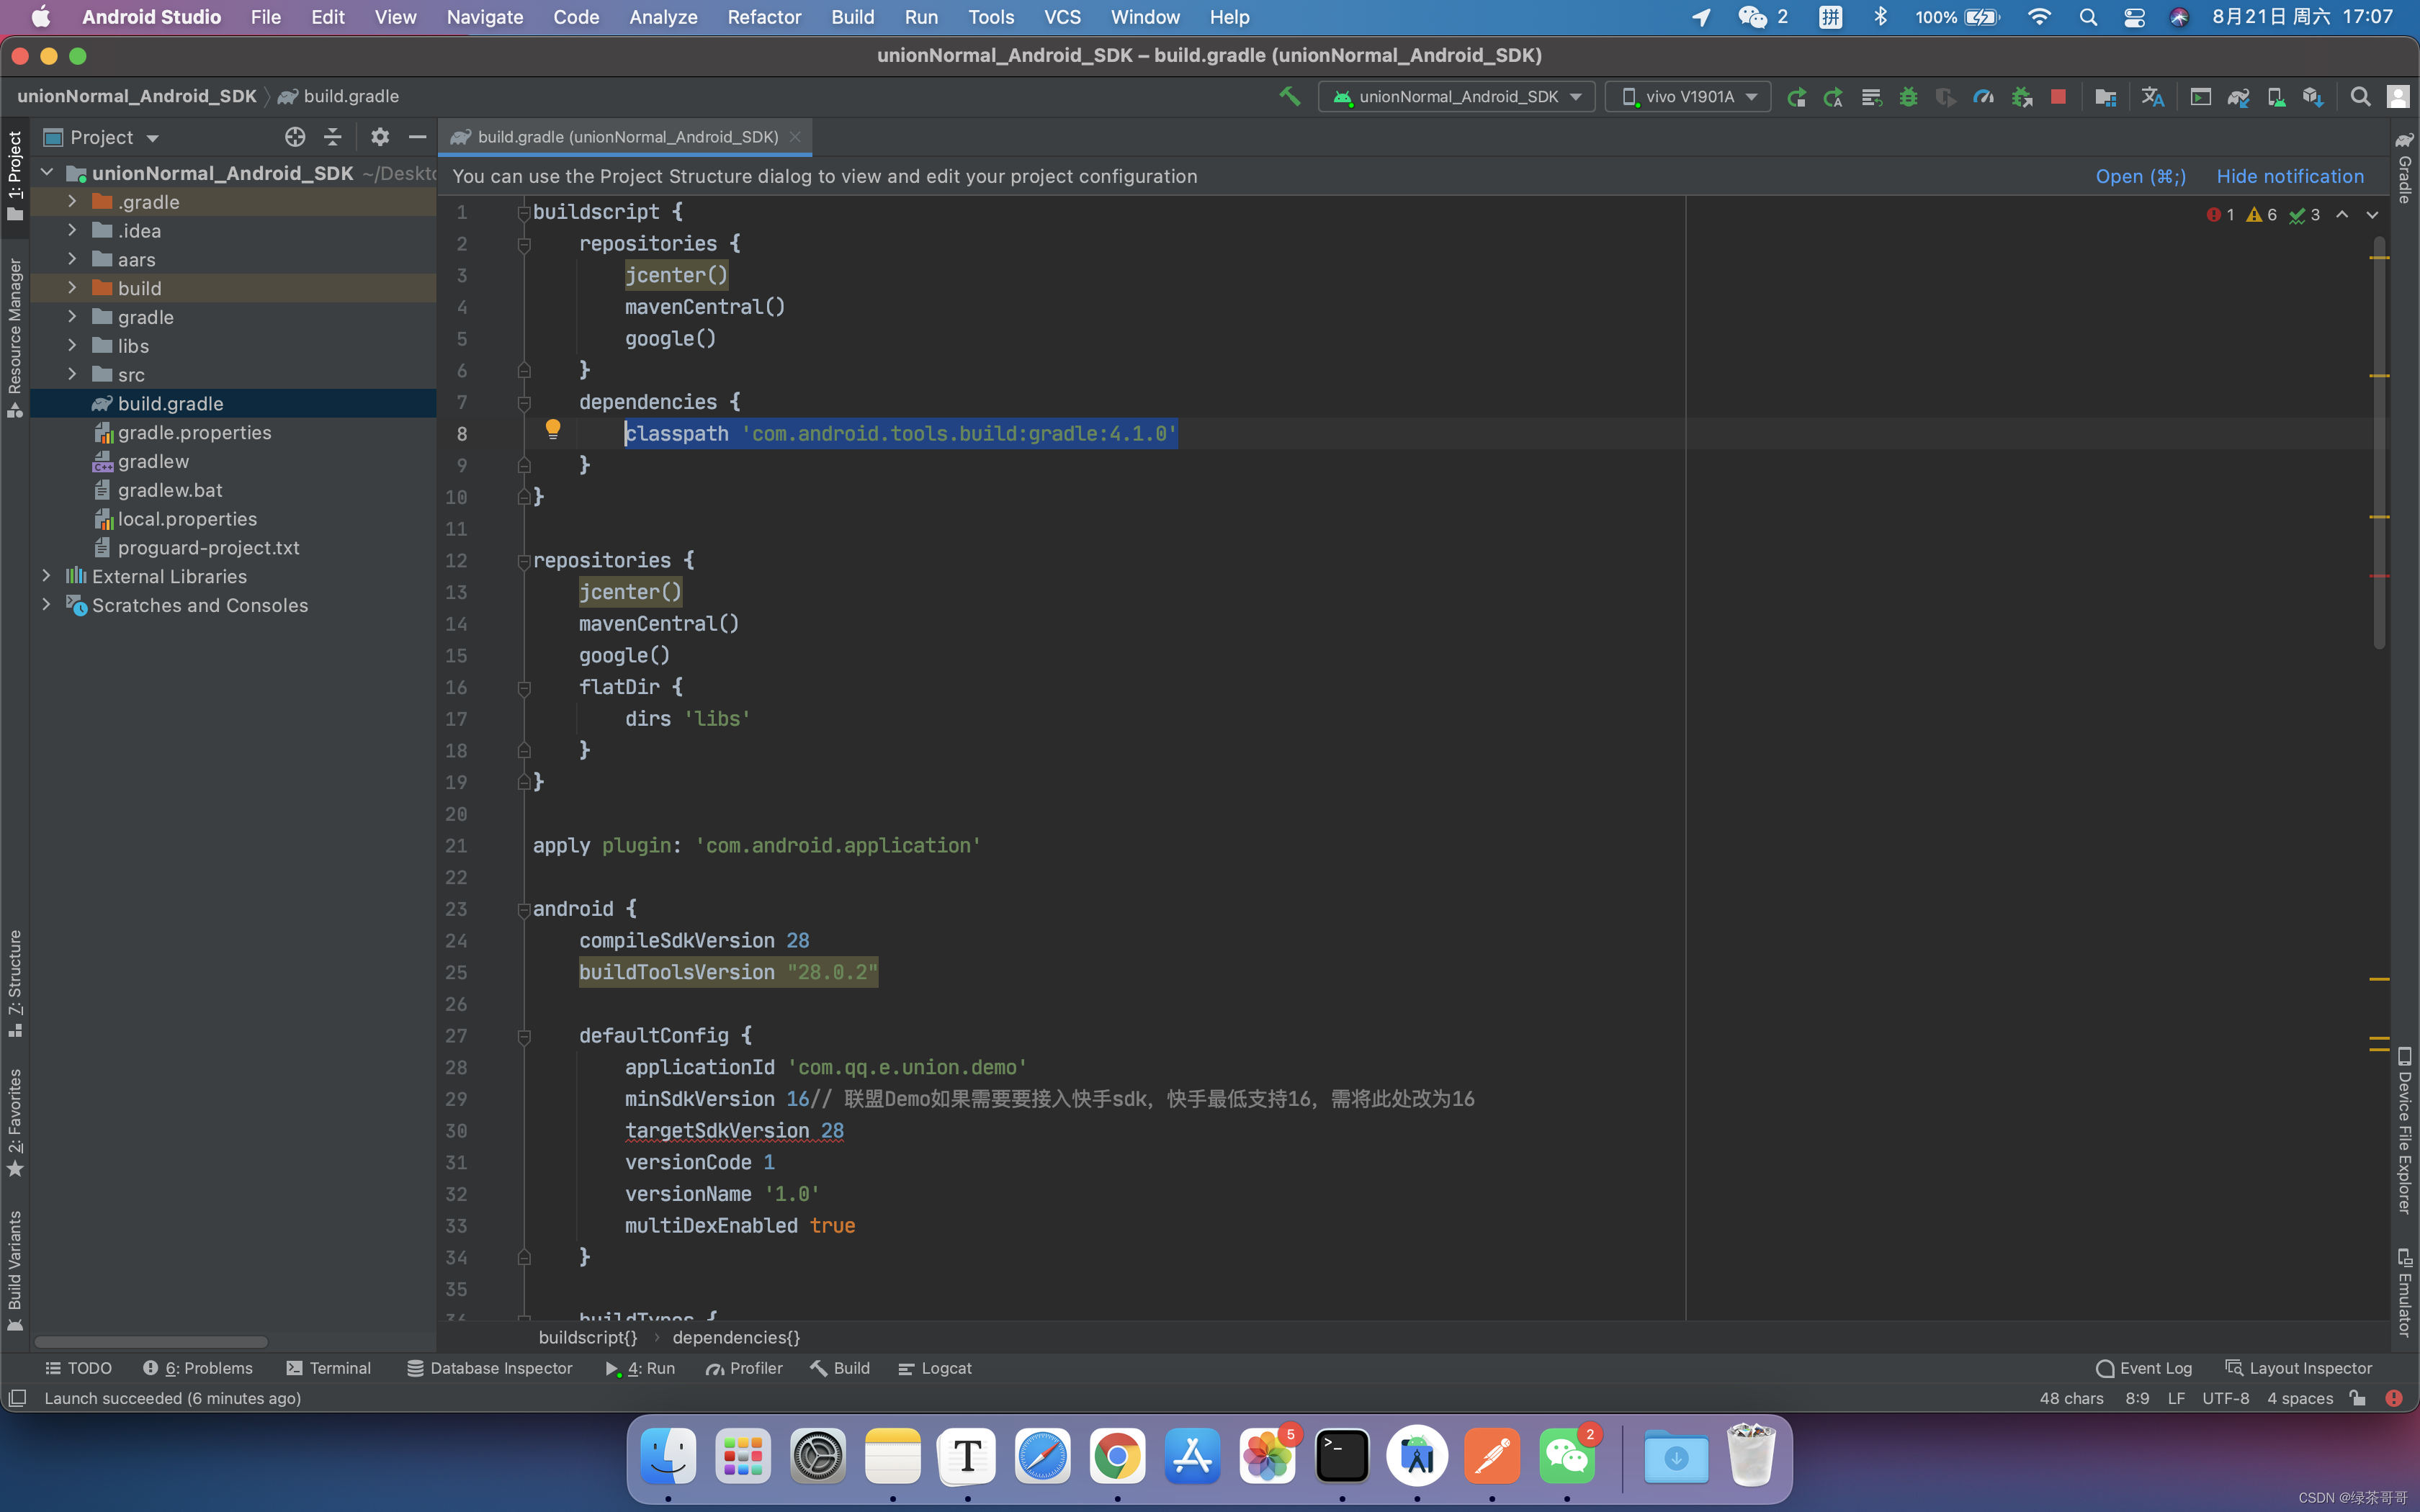Click the Debug app bug icon
This screenshot has height=1512, width=2420.
[1908, 97]
